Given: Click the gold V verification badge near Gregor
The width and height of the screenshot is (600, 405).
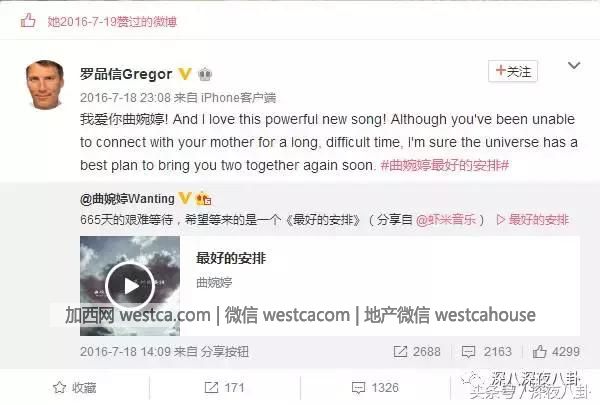Looking at the screenshot, I should [185, 73].
